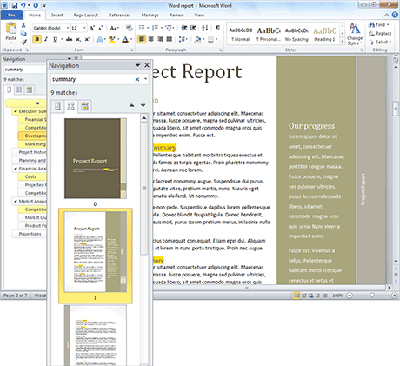Switch to the Review ribbon tab

pos(176,15)
